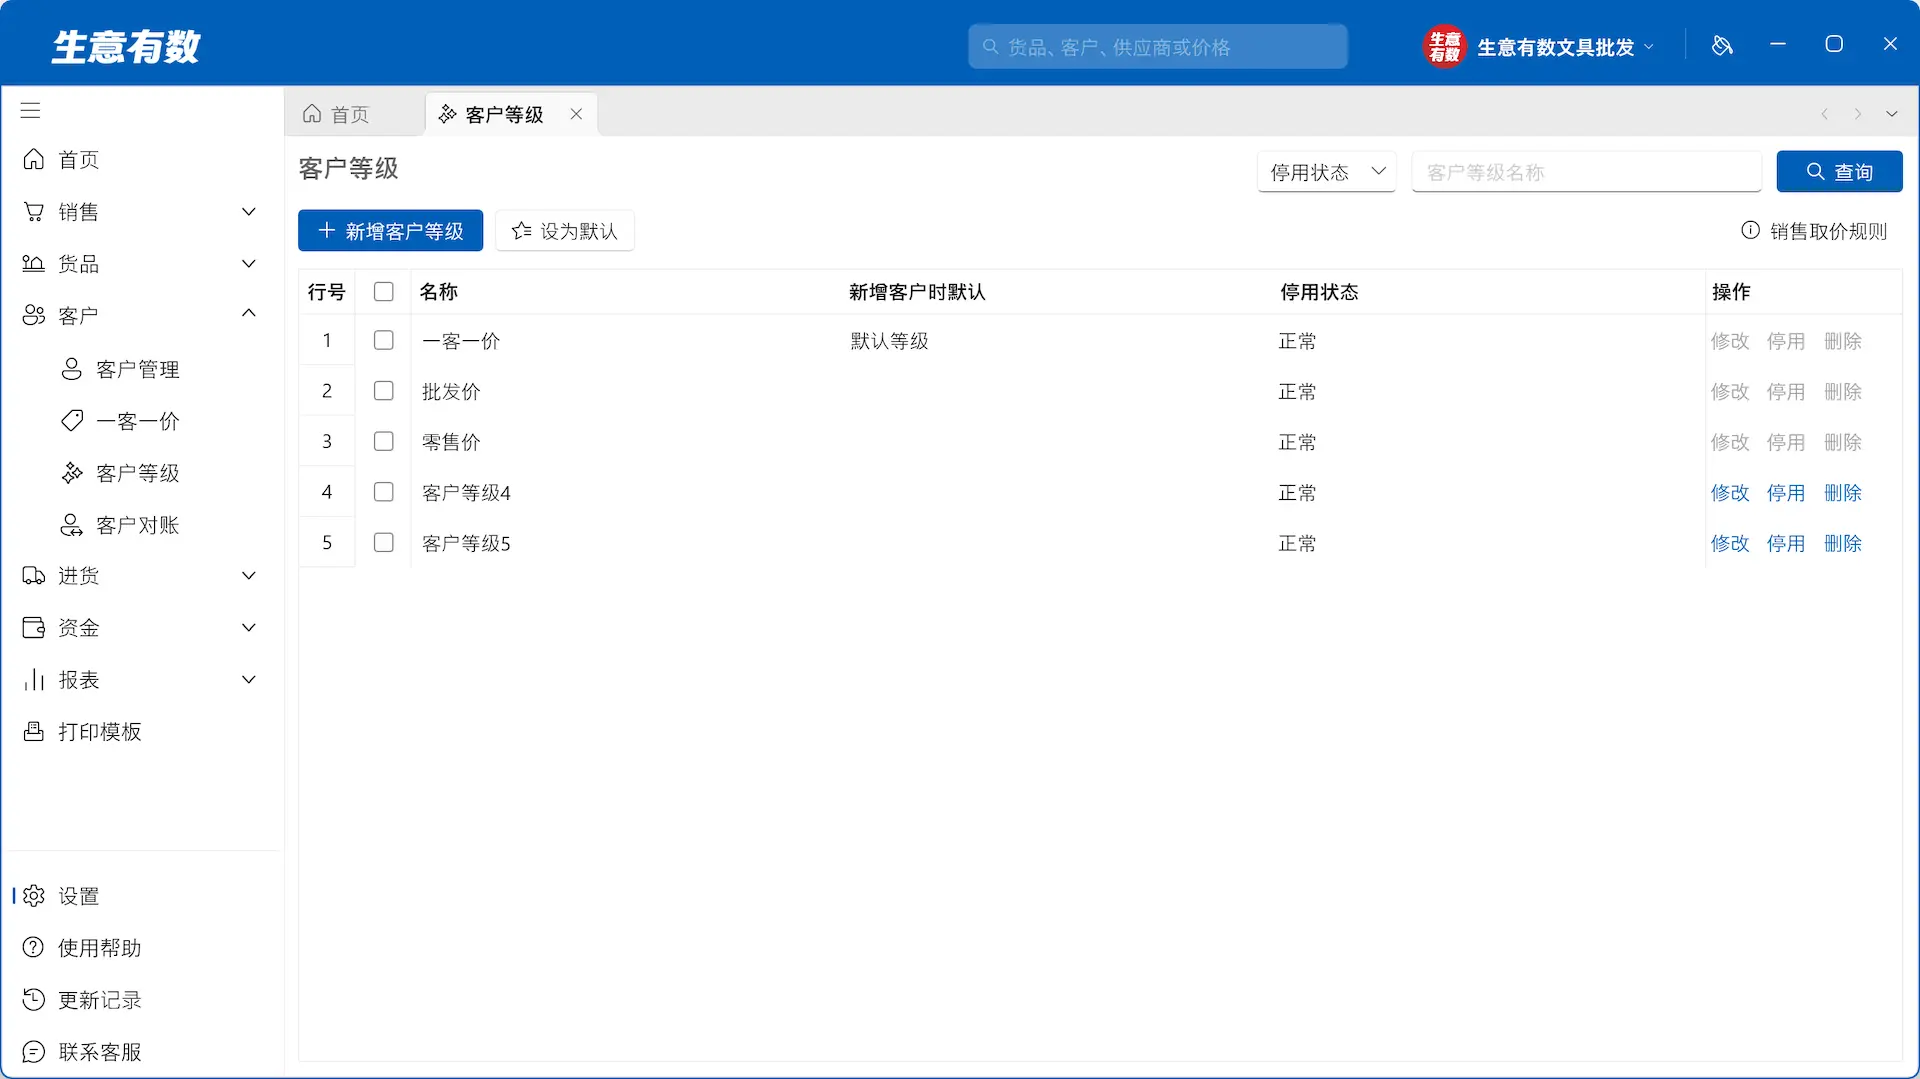Focus the 客户等级名称 search field
1920x1079 pixels.
1586,172
